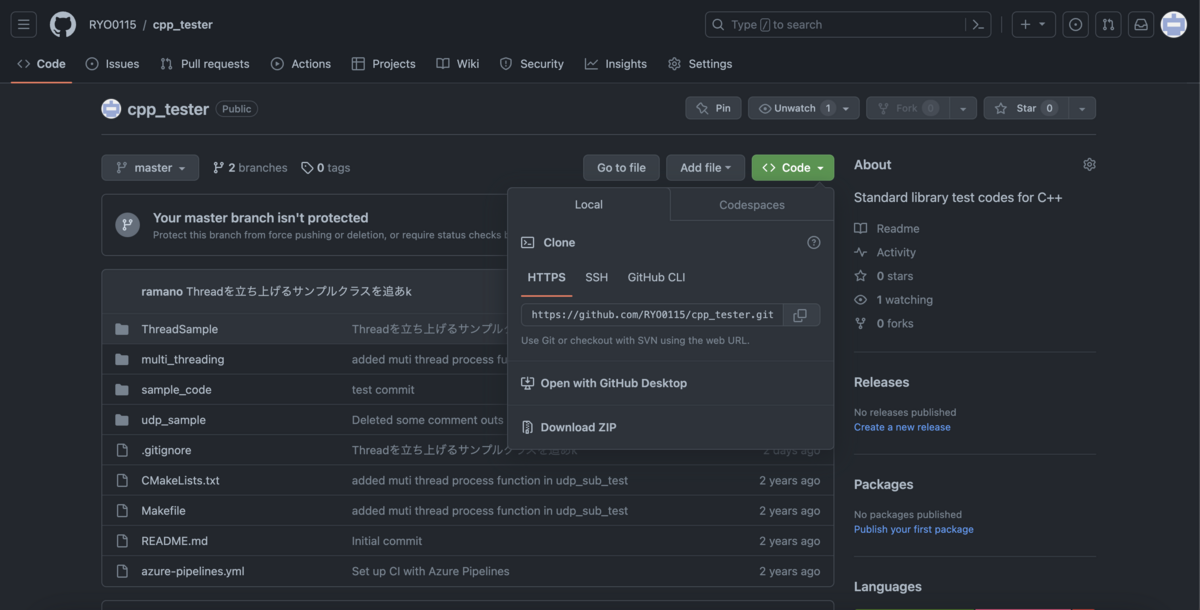Viewport: 1200px width, 610px height.
Task: Open the Insights repository tab
Action: pos(616,64)
